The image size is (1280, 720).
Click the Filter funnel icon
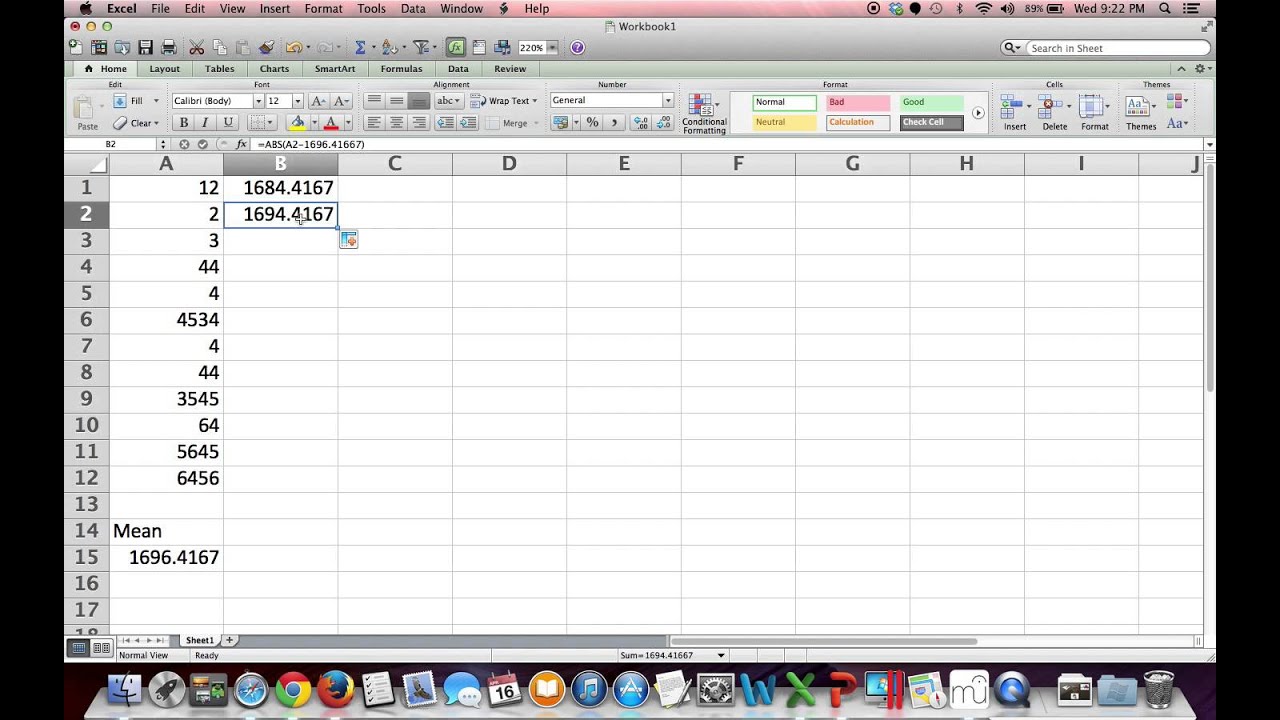tap(421, 47)
